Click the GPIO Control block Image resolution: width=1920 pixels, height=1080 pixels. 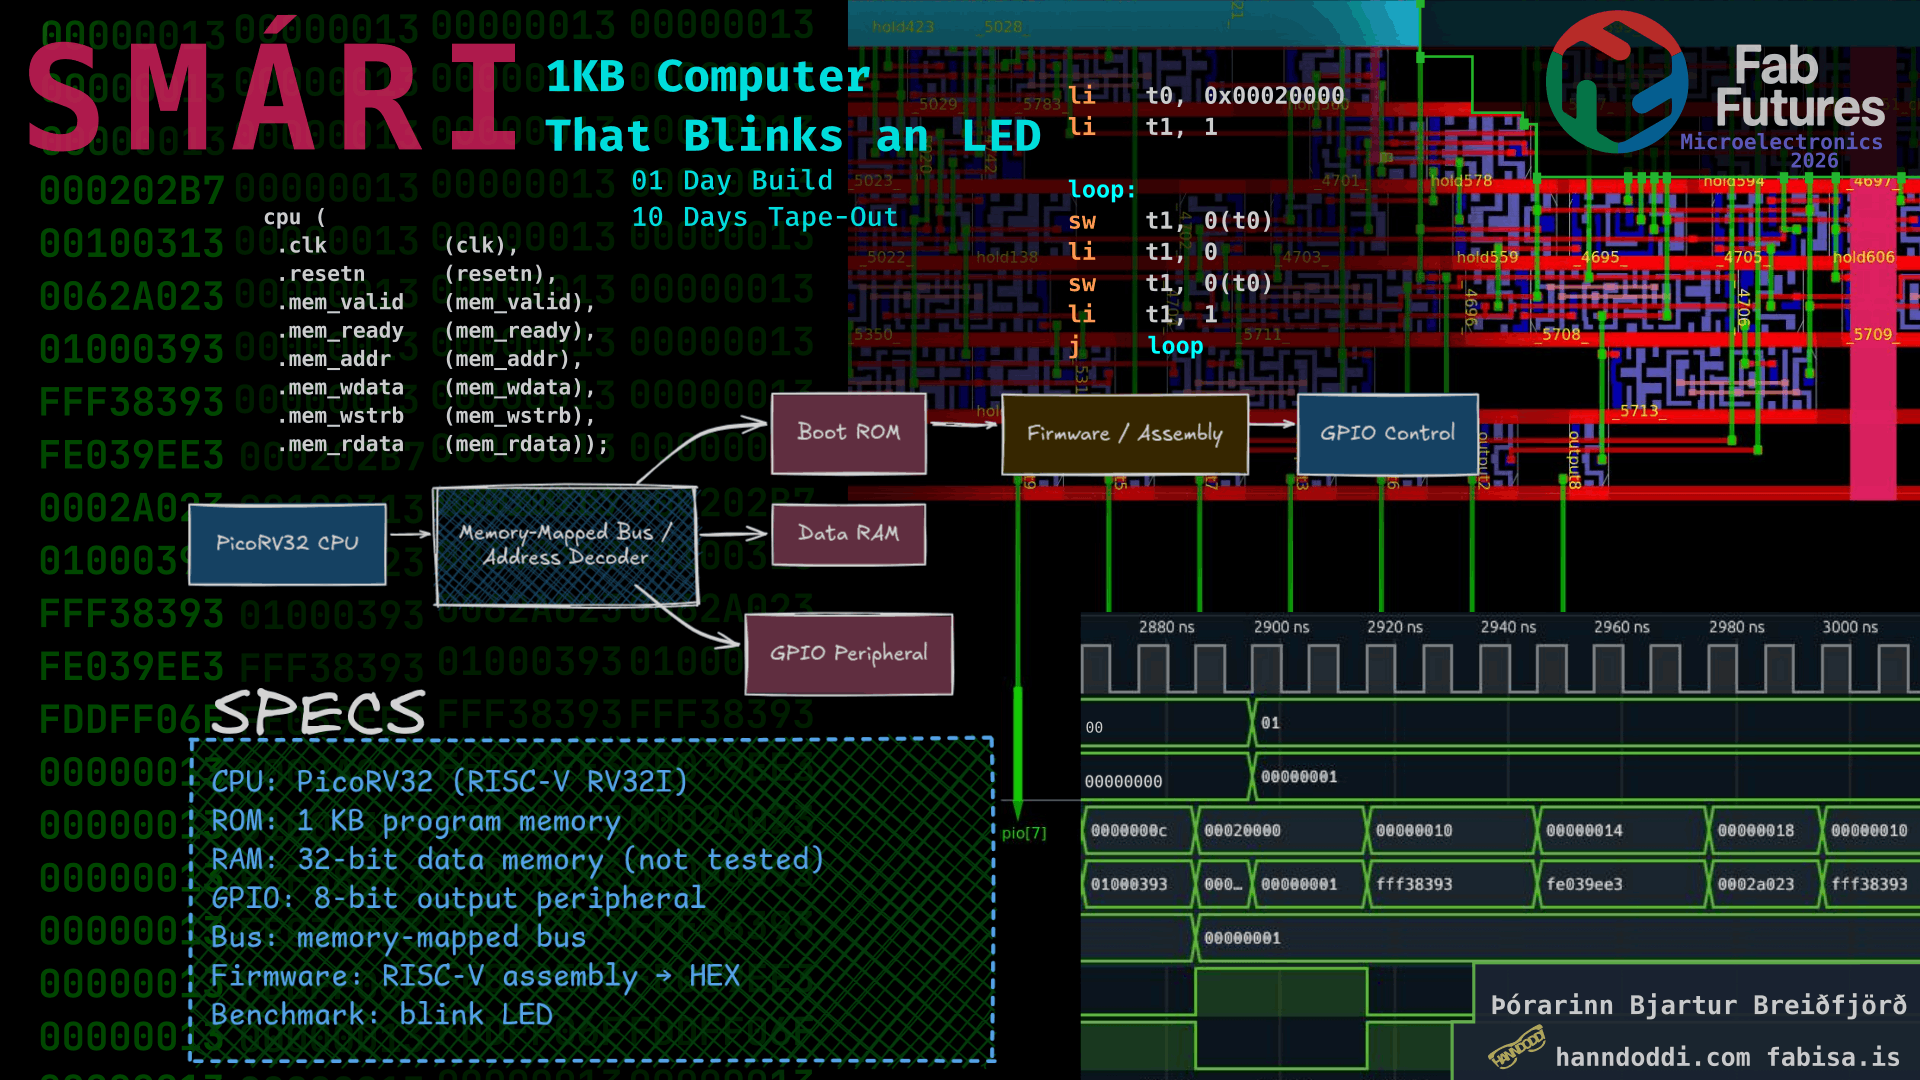[x=1387, y=434]
